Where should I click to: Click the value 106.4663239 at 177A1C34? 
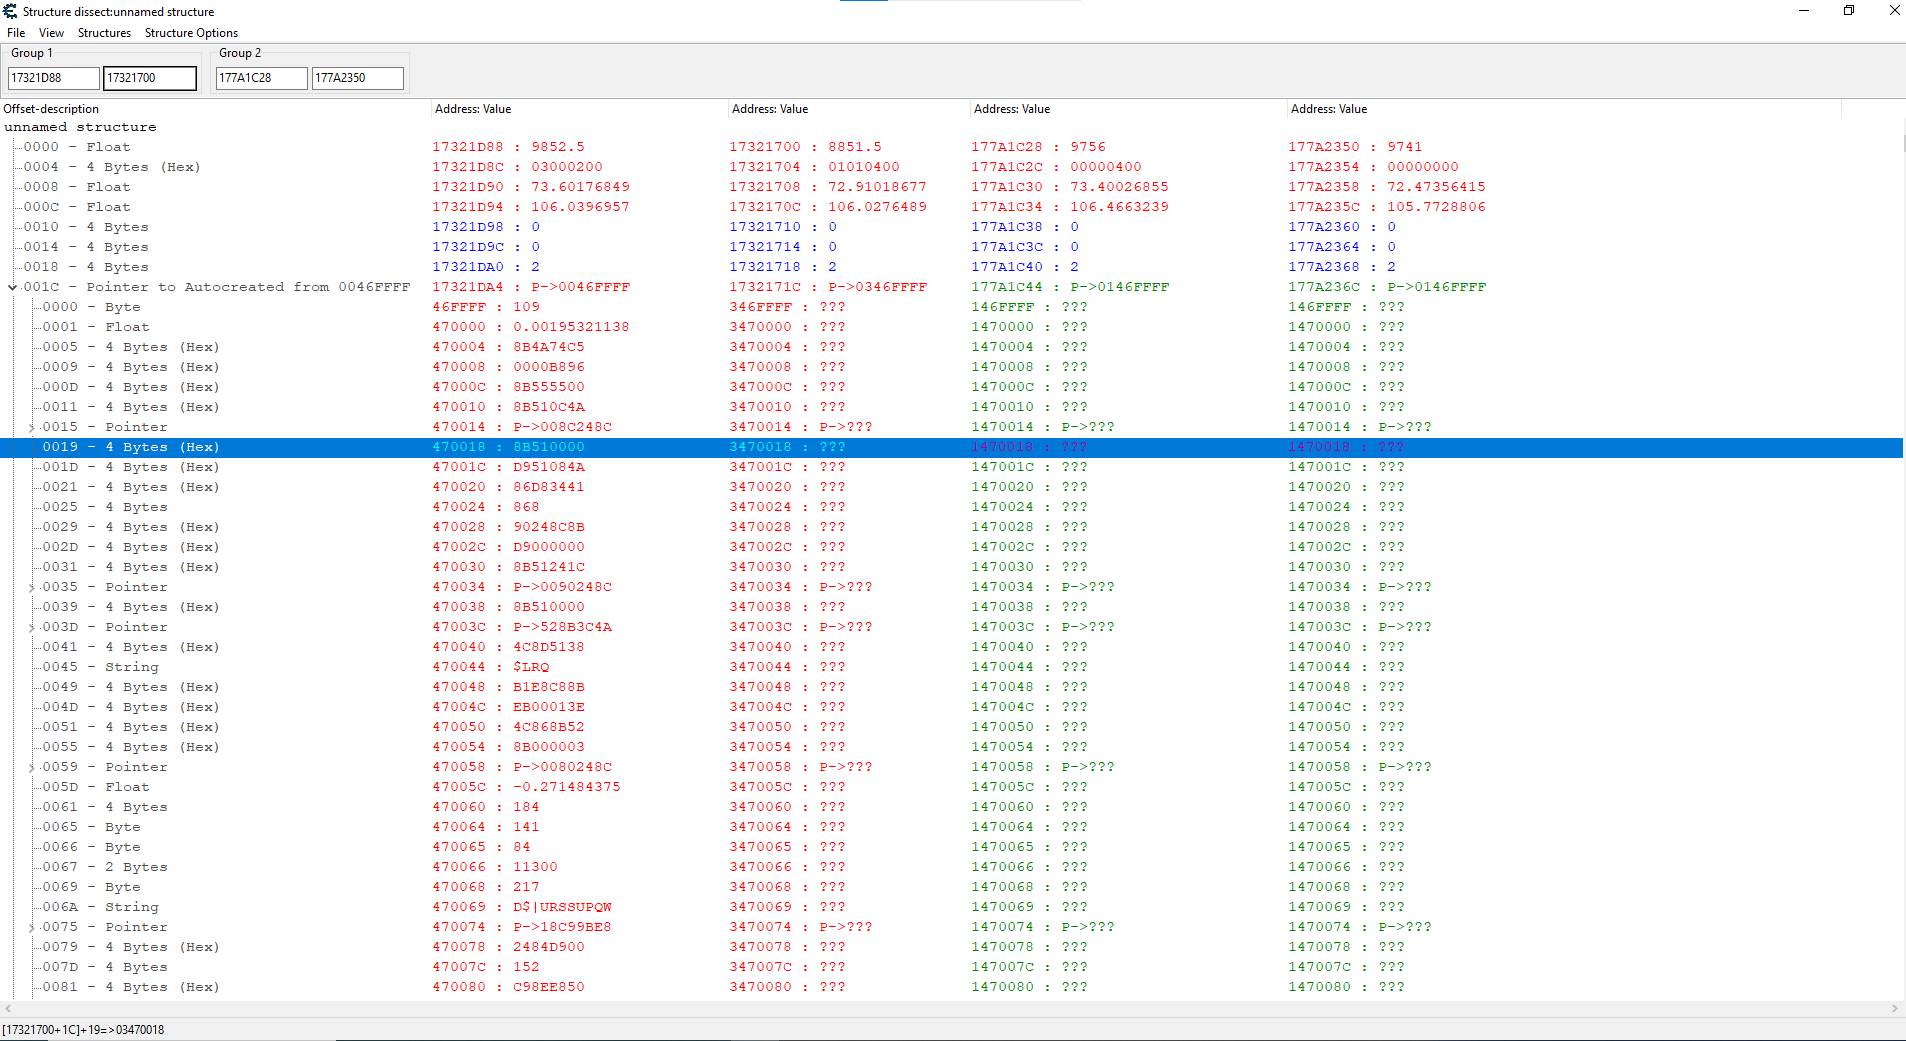coord(1119,207)
